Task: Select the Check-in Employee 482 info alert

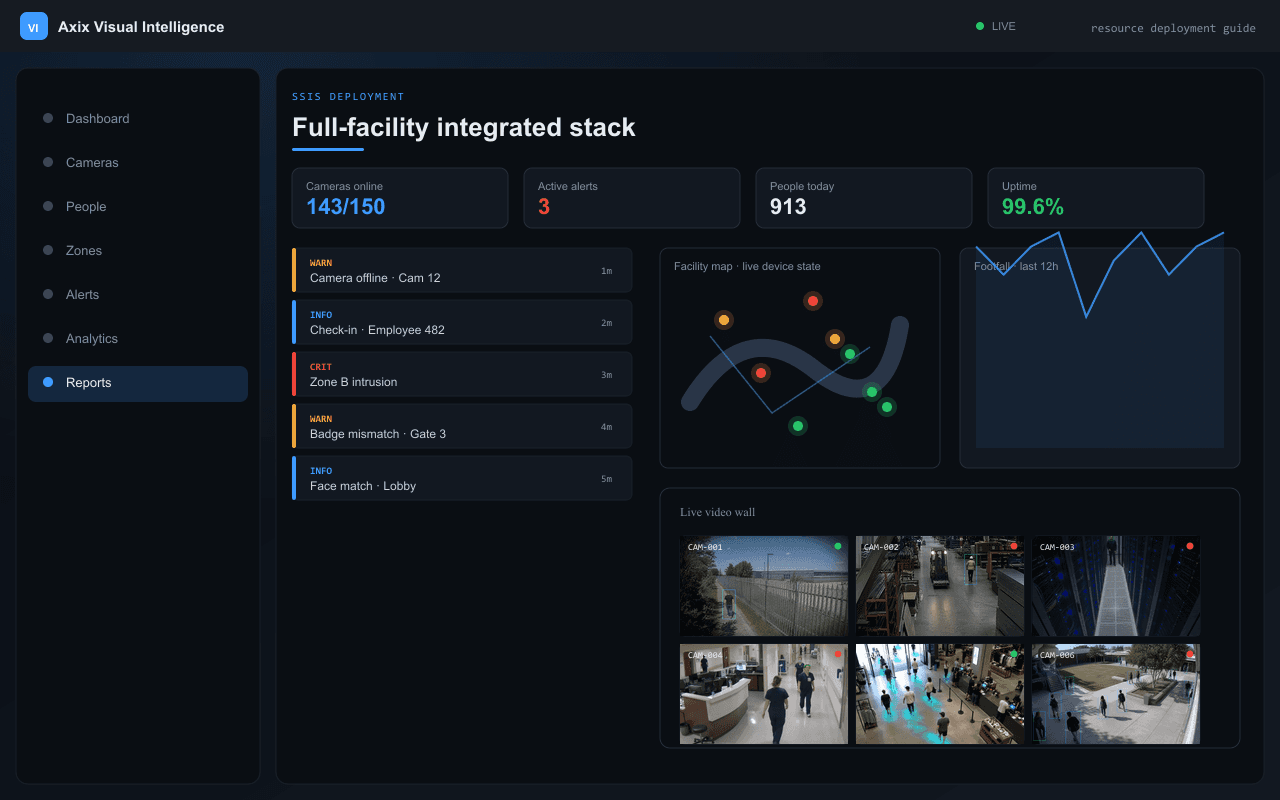Action: click(x=462, y=322)
